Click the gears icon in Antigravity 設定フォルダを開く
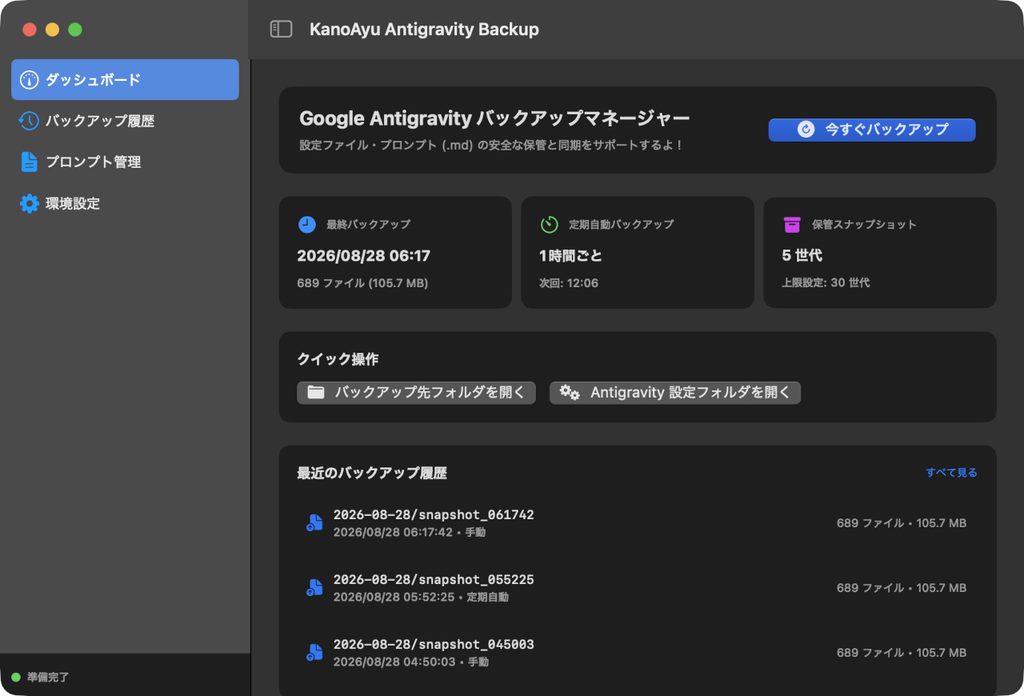This screenshot has width=1024, height=696. [x=569, y=392]
